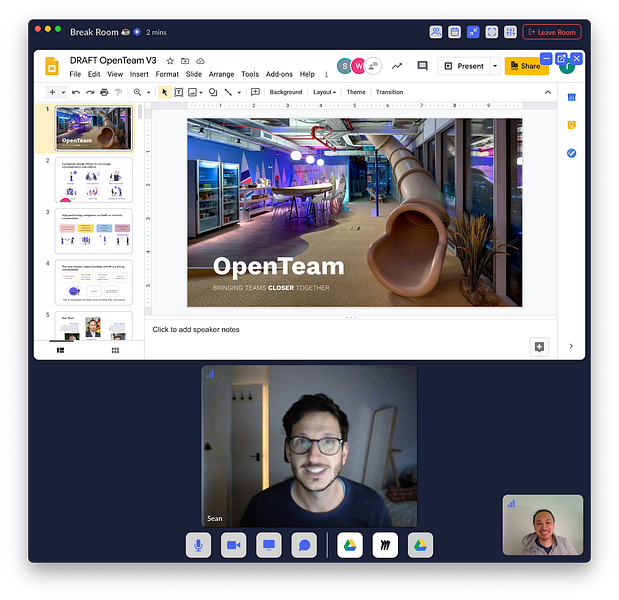
Task: Select slide 1 thumbnail OpenTeam
Action: pyautogui.click(x=94, y=128)
